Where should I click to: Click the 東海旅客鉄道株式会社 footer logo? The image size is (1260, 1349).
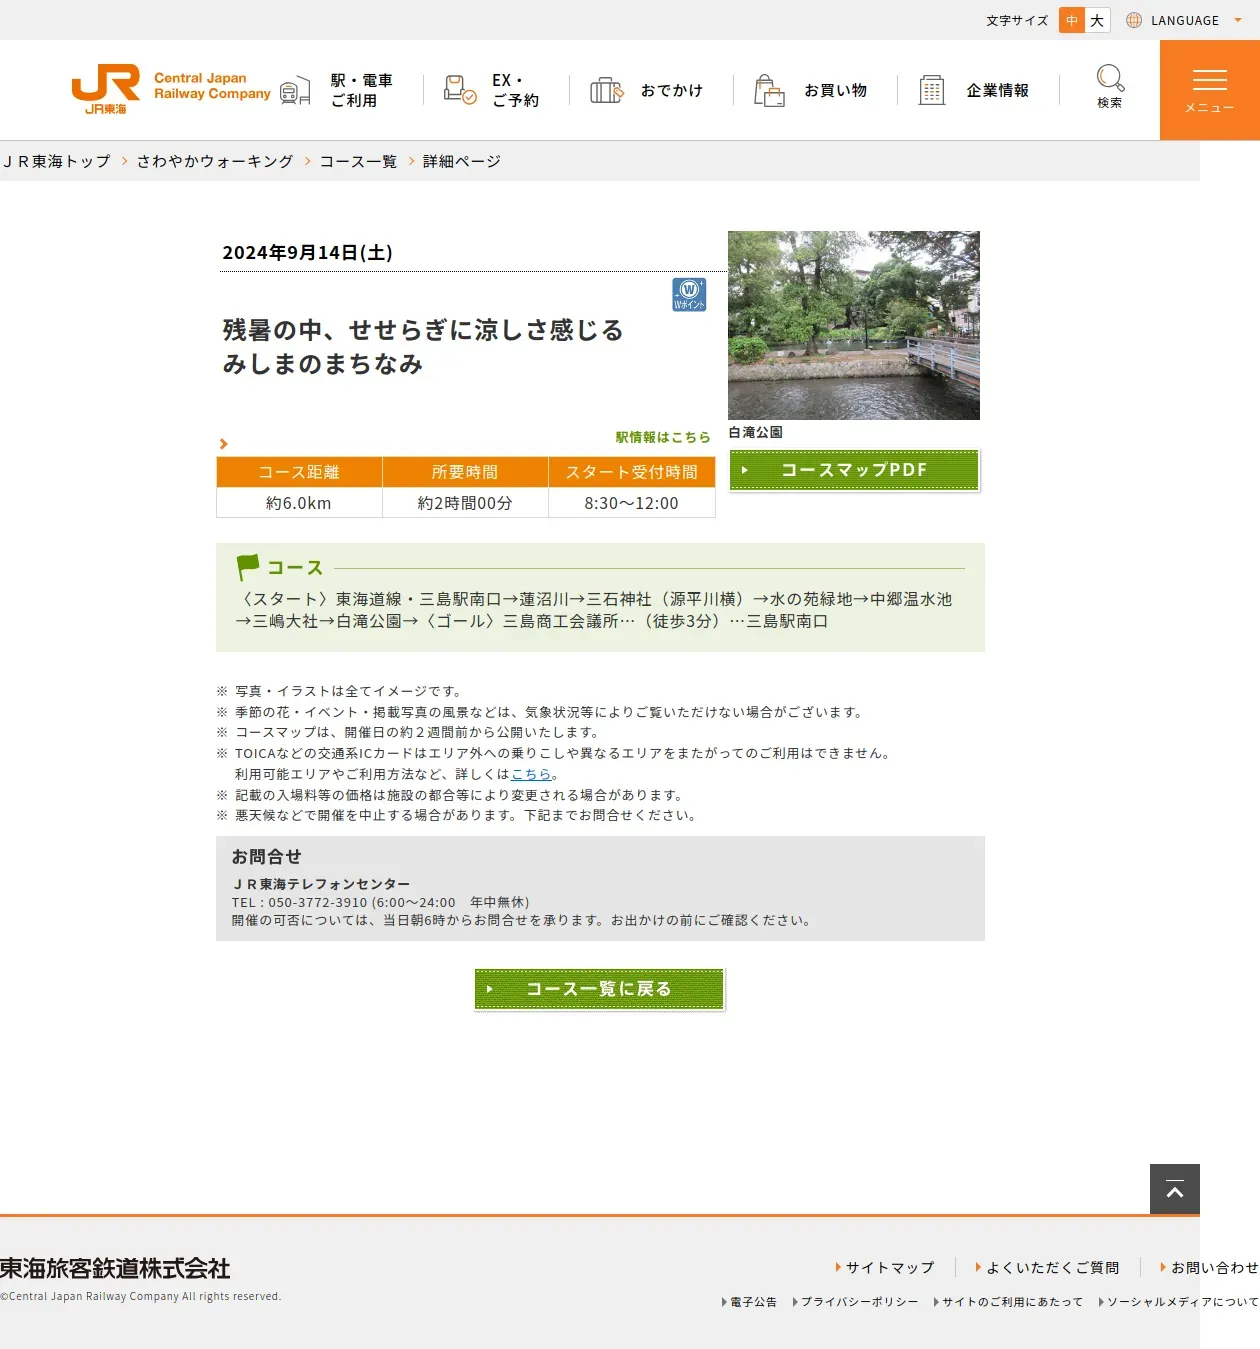pos(115,1268)
